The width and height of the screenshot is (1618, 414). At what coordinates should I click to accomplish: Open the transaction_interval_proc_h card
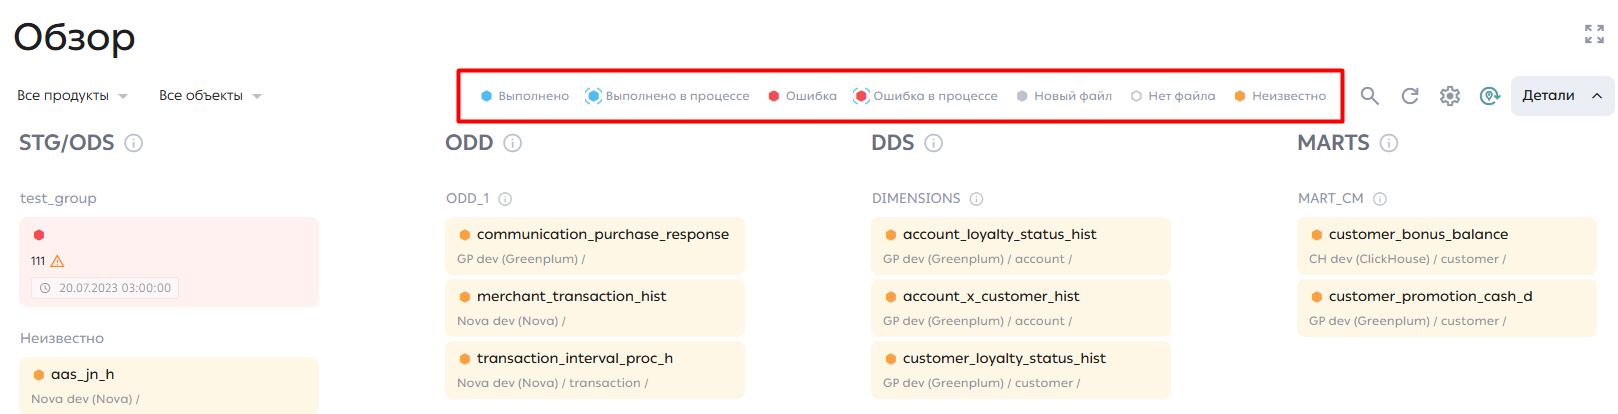tap(595, 370)
